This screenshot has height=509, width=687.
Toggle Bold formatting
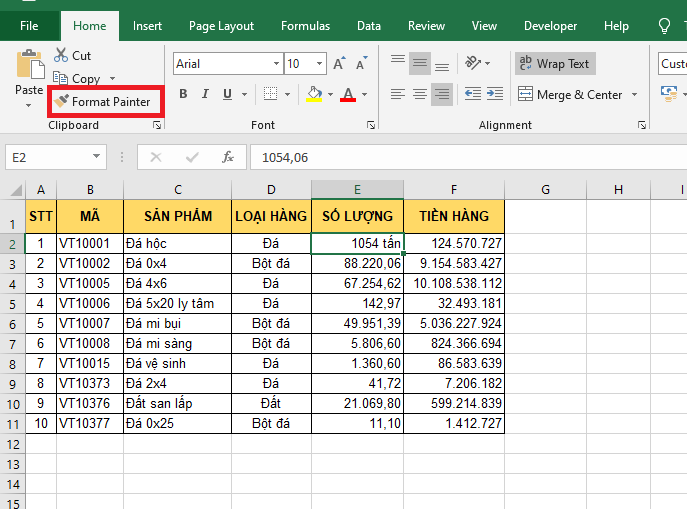point(183,95)
